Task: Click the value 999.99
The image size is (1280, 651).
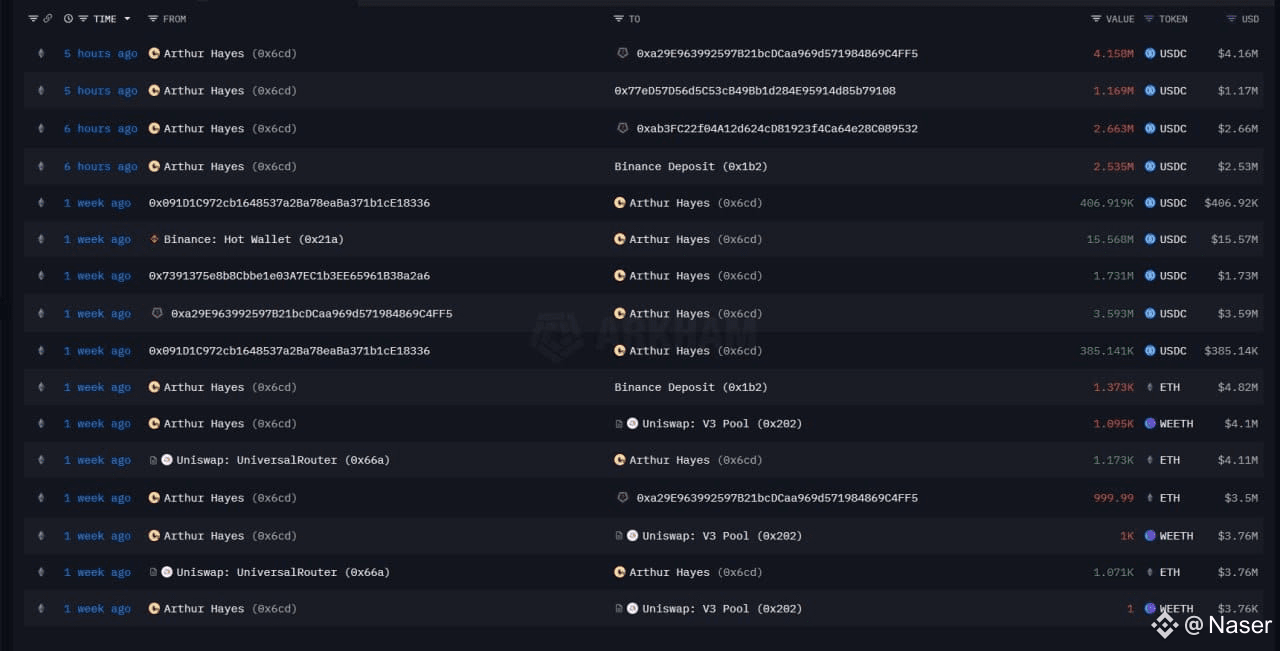Action: click(x=1114, y=498)
